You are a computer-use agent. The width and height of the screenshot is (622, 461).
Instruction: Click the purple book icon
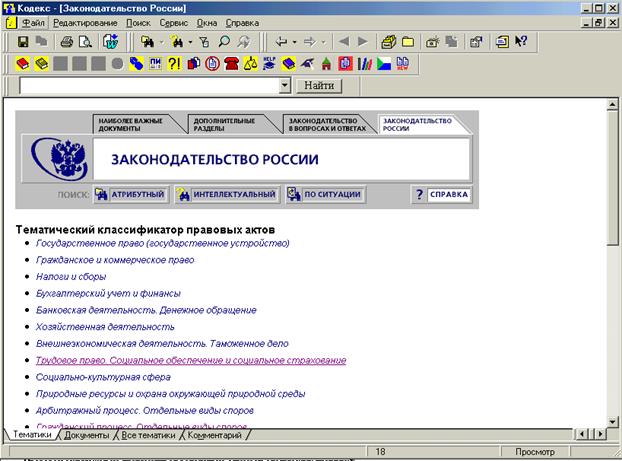(288, 63)
